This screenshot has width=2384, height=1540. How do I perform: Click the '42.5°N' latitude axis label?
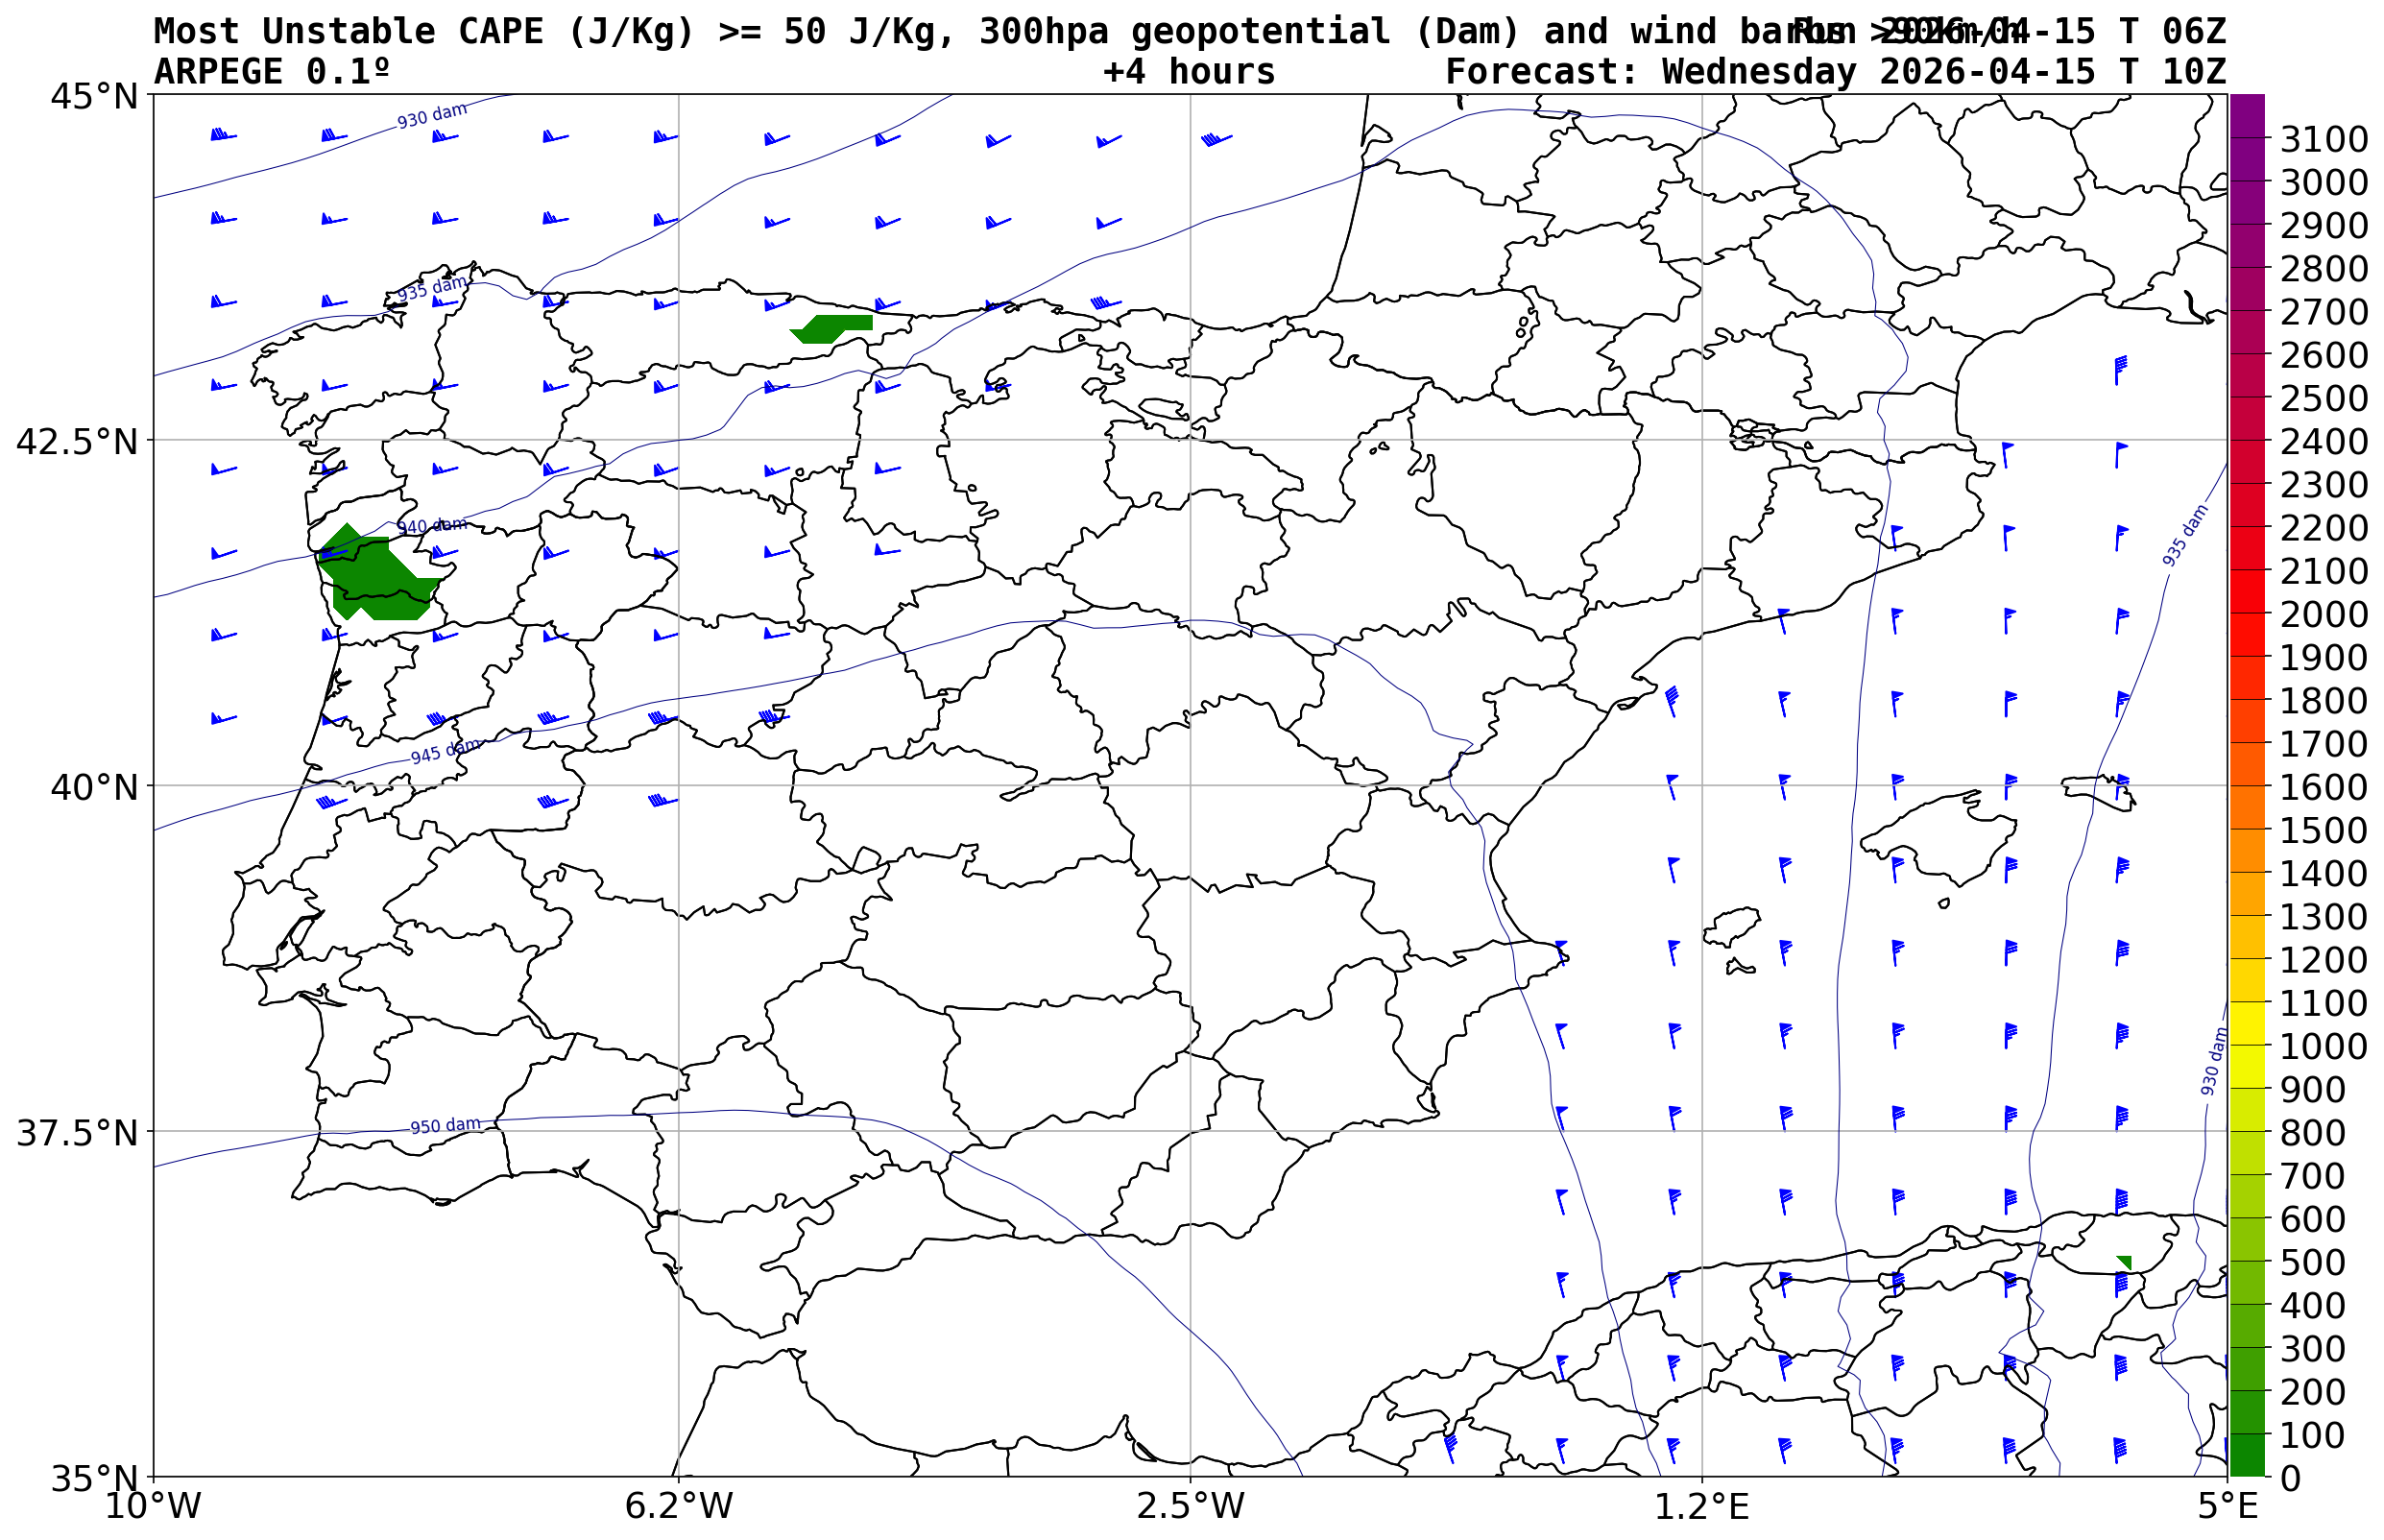(76, 441)
